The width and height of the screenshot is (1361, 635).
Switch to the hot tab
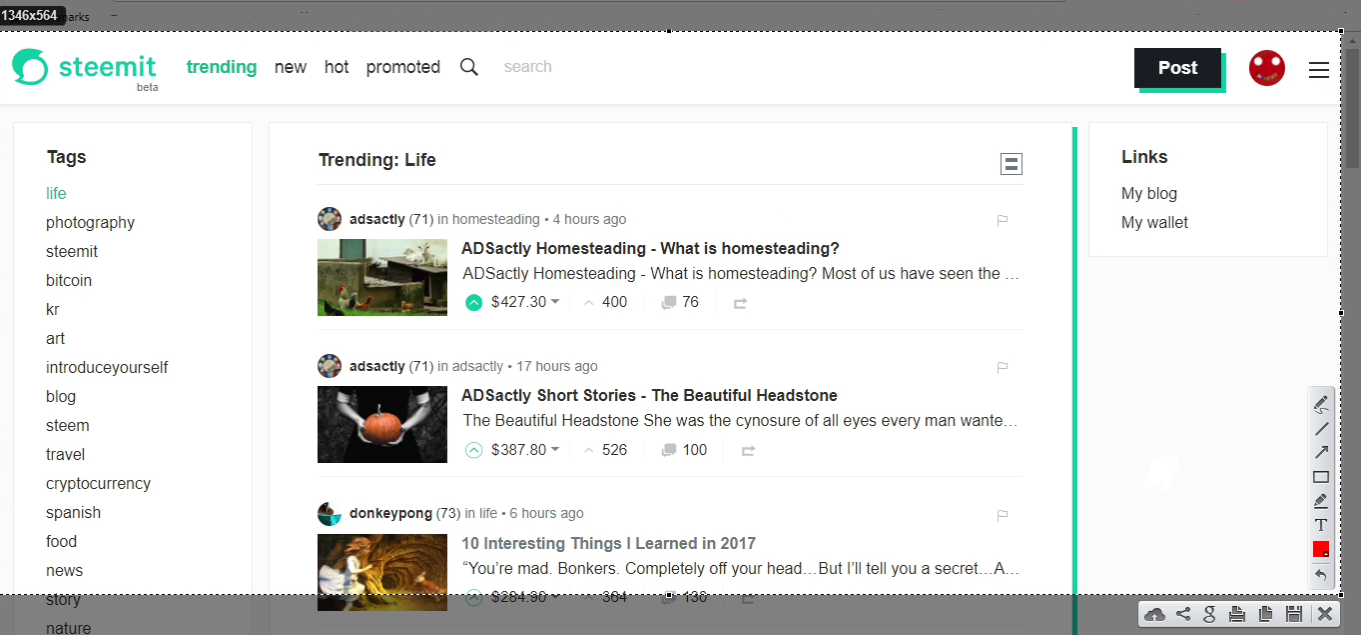click(x=336, y=67)
